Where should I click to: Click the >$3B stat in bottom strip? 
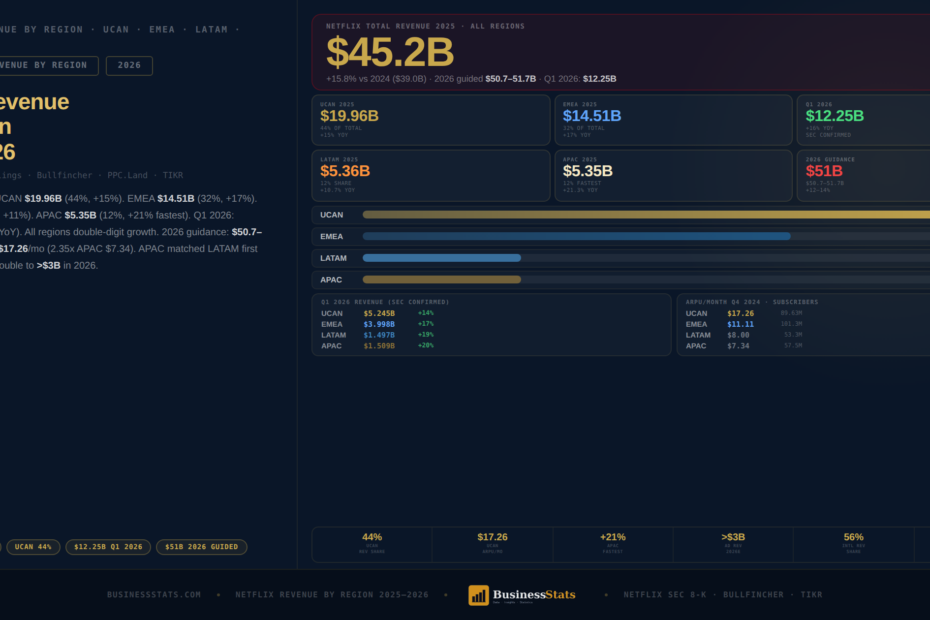coord(733,543)
